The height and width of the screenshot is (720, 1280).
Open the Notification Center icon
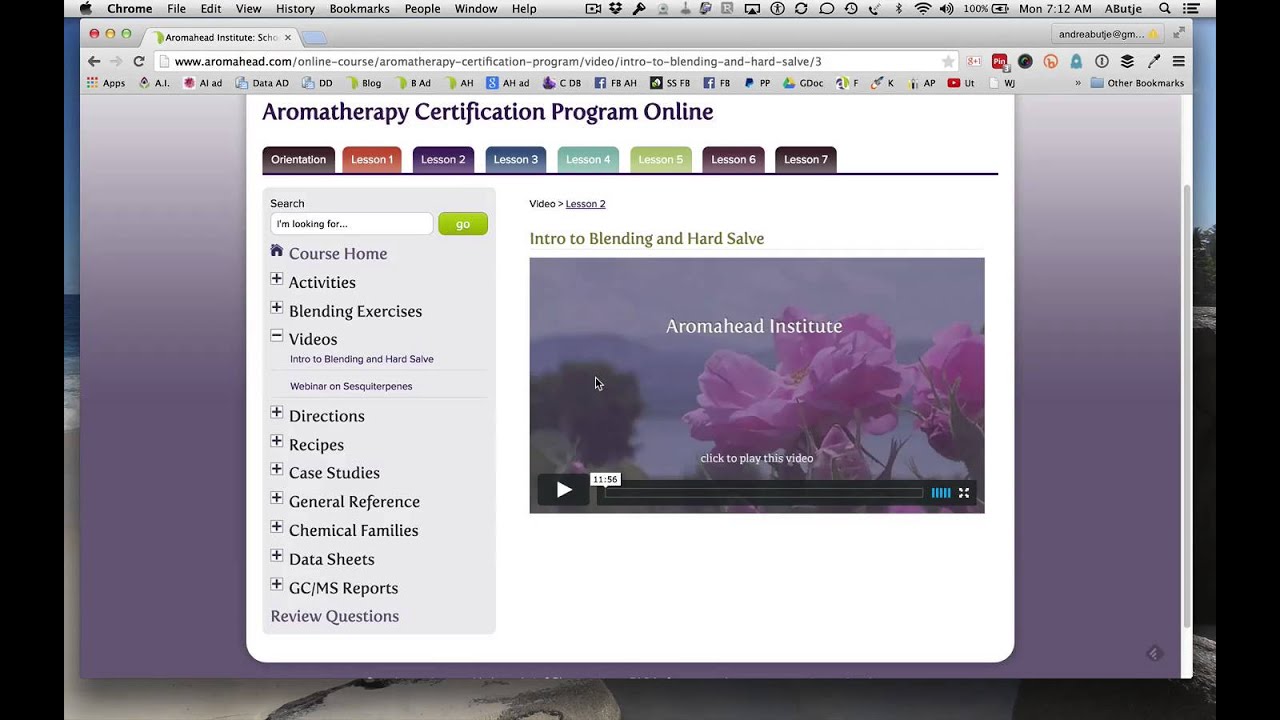pyautogui.click(x=1191, y=9)
